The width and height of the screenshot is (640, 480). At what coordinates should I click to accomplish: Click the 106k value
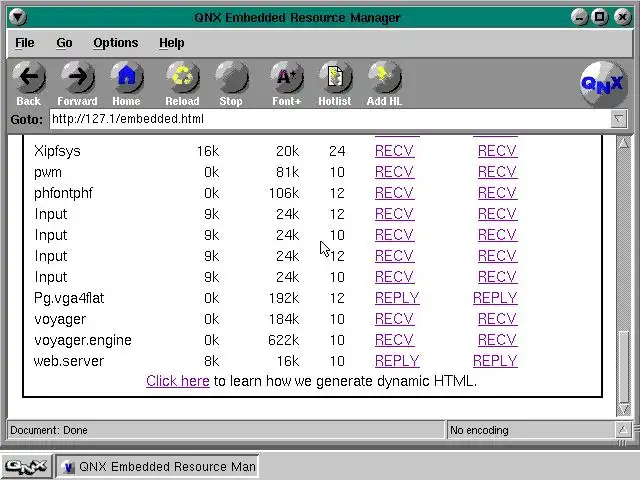283,193
